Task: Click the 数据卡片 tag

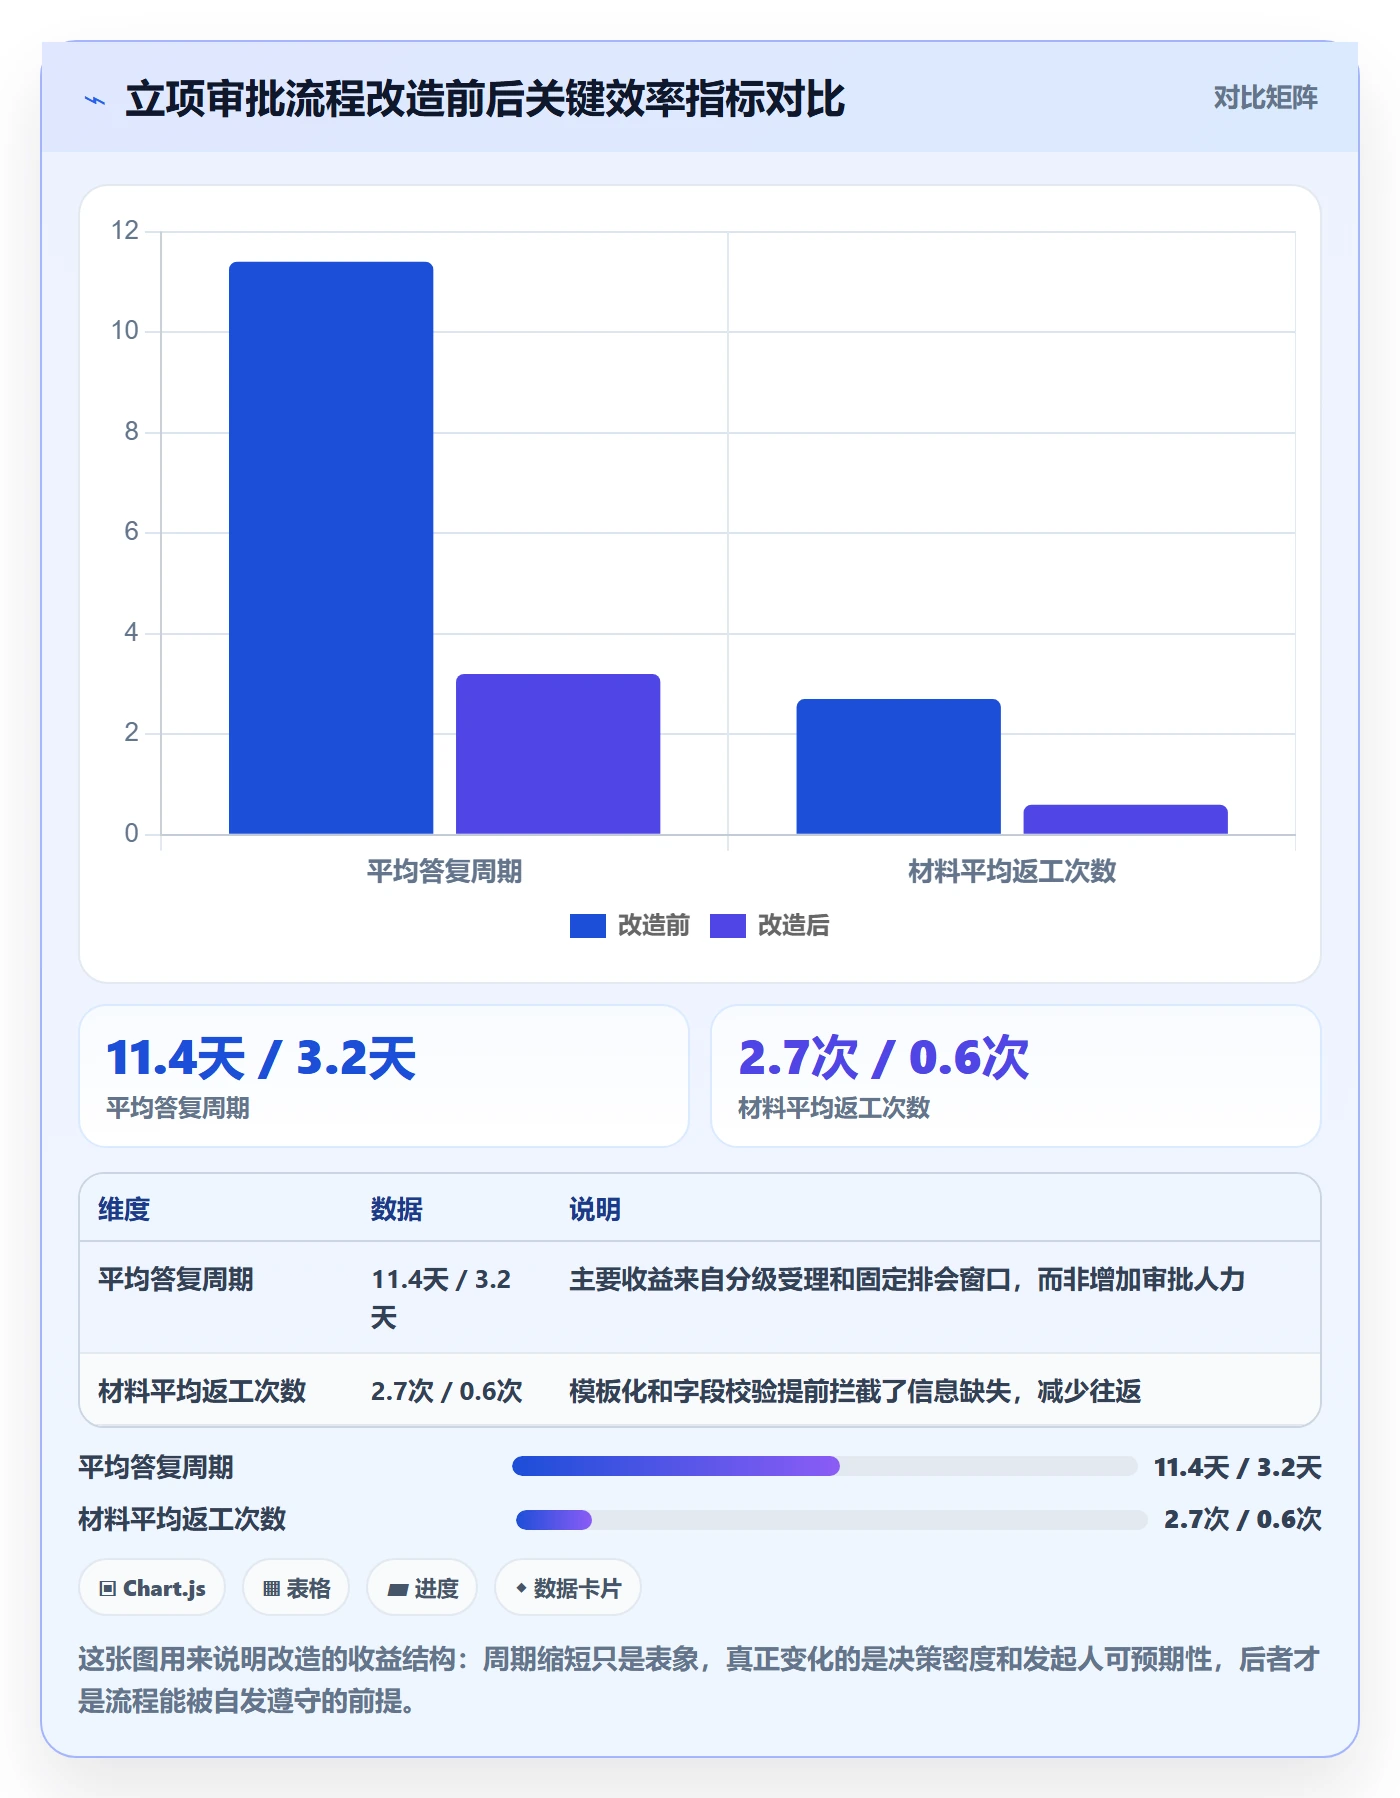Action: point(568,1587)
